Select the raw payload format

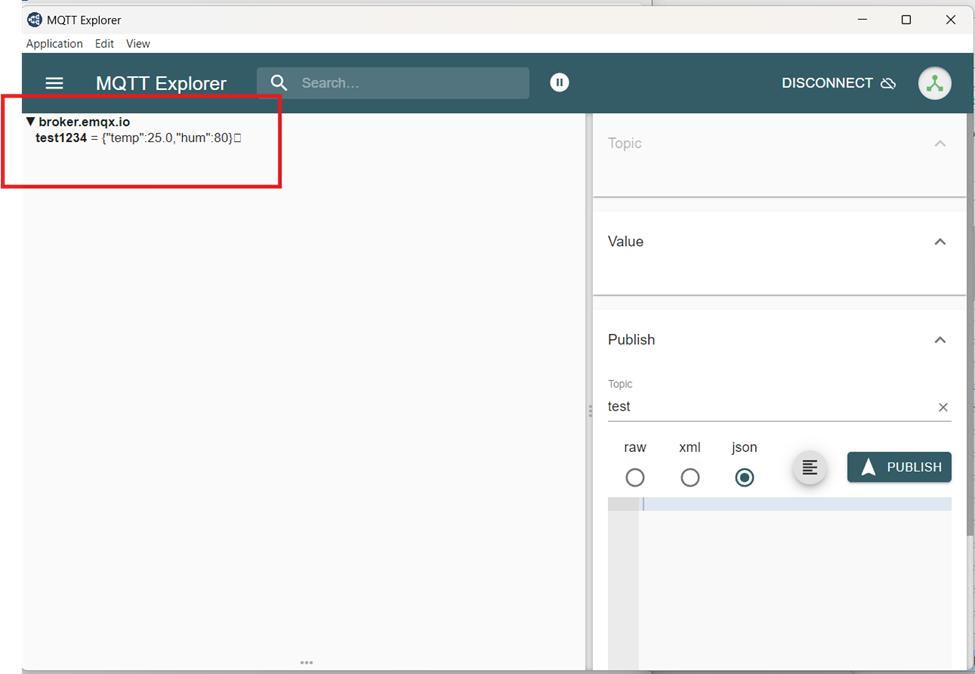(x=635, y=477)
